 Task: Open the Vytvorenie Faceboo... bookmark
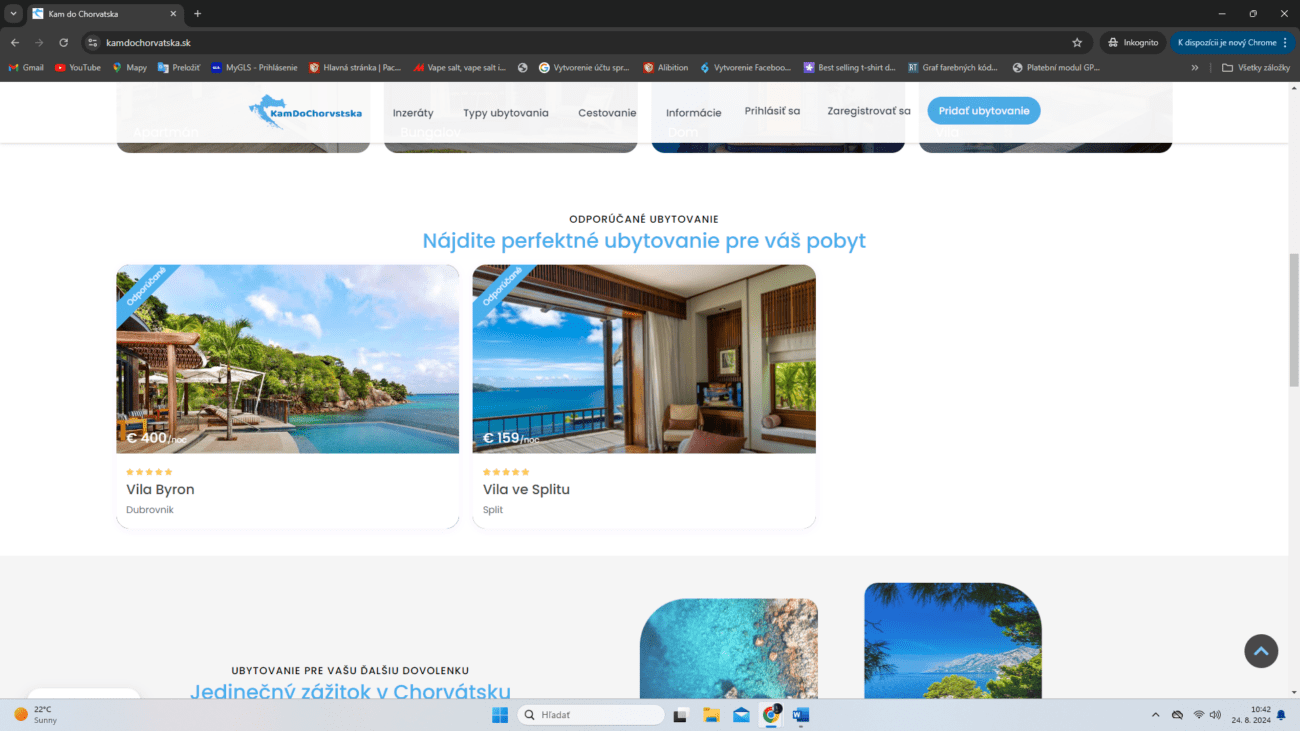(x=745, y=68)
